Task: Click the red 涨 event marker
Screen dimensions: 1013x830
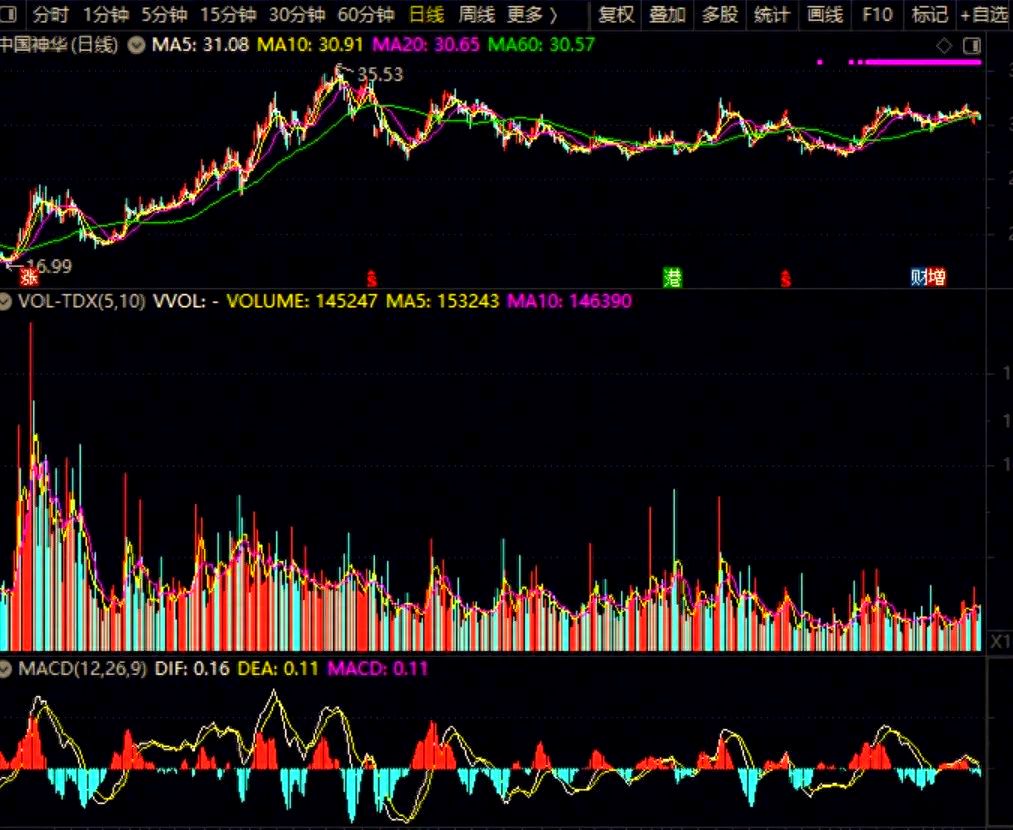Action: [x=28, y=278]
